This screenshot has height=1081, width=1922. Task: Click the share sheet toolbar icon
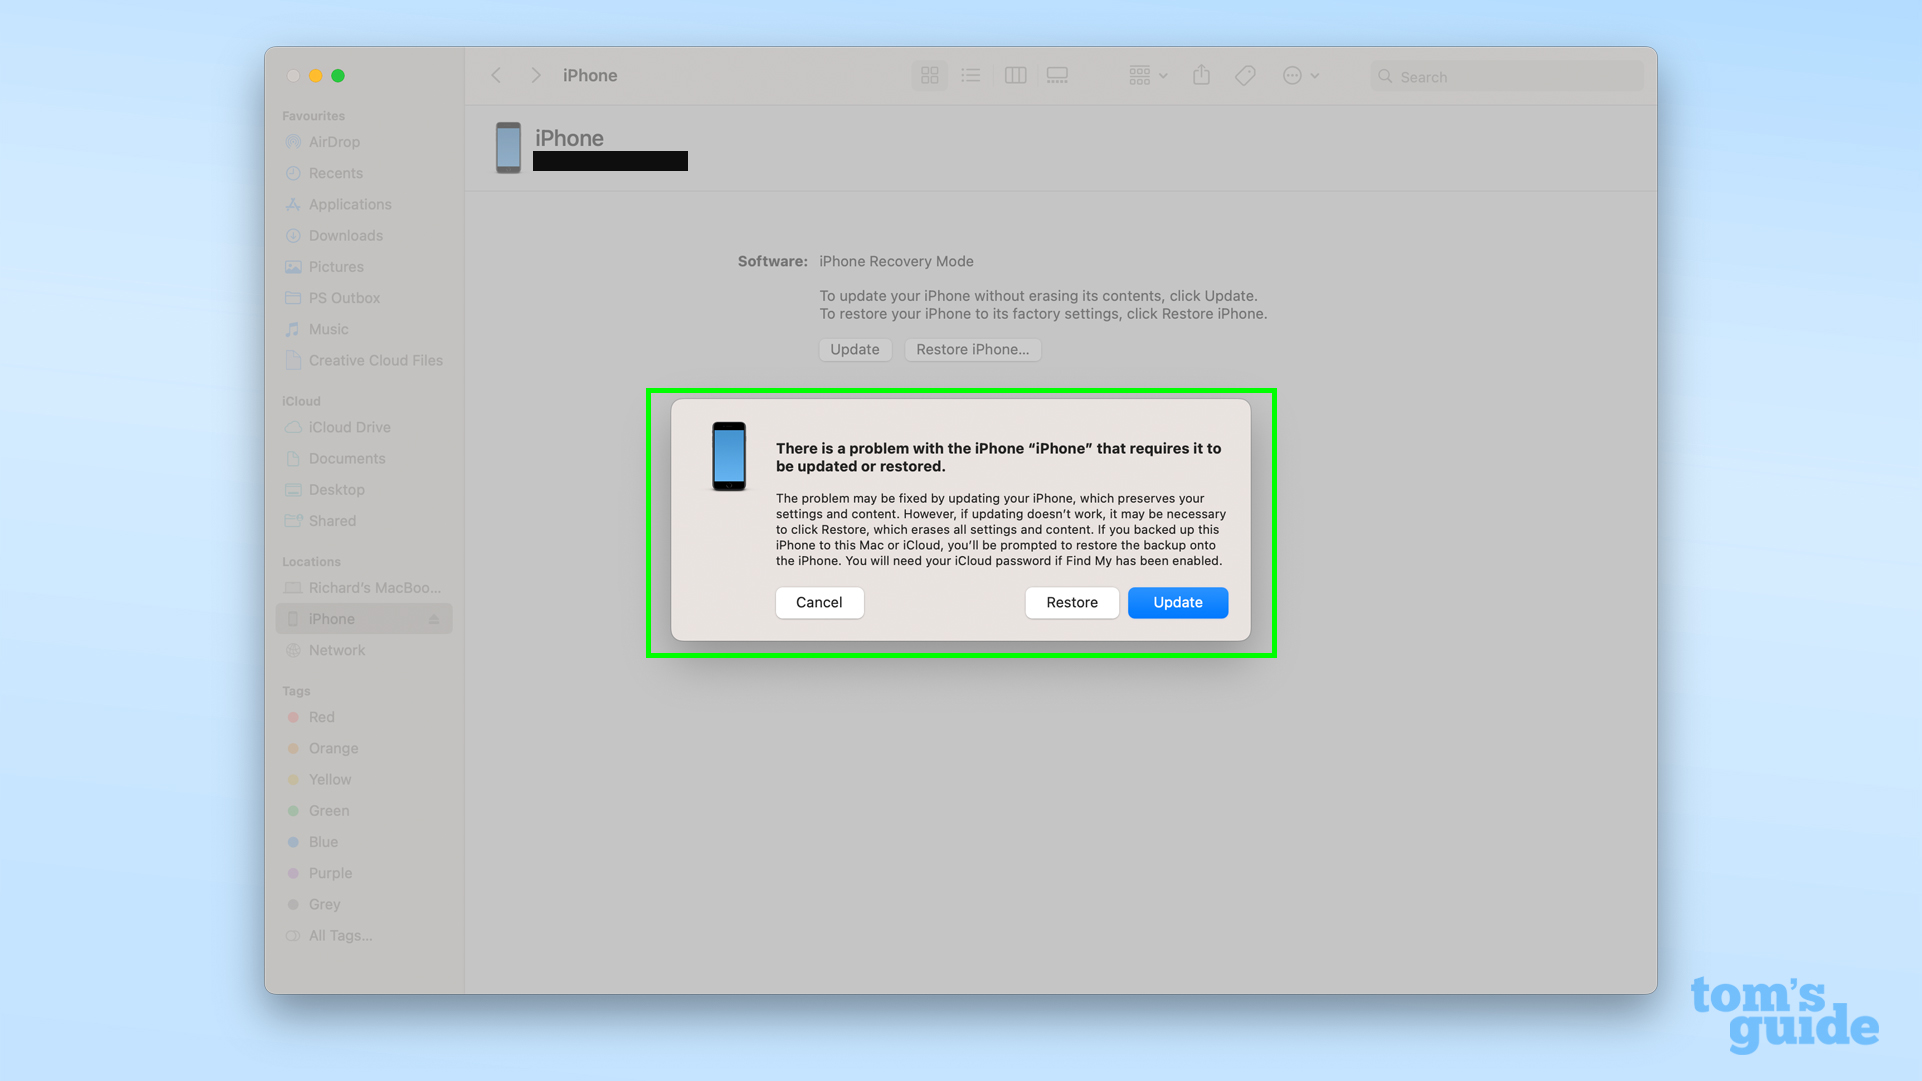coord(1201,75)
